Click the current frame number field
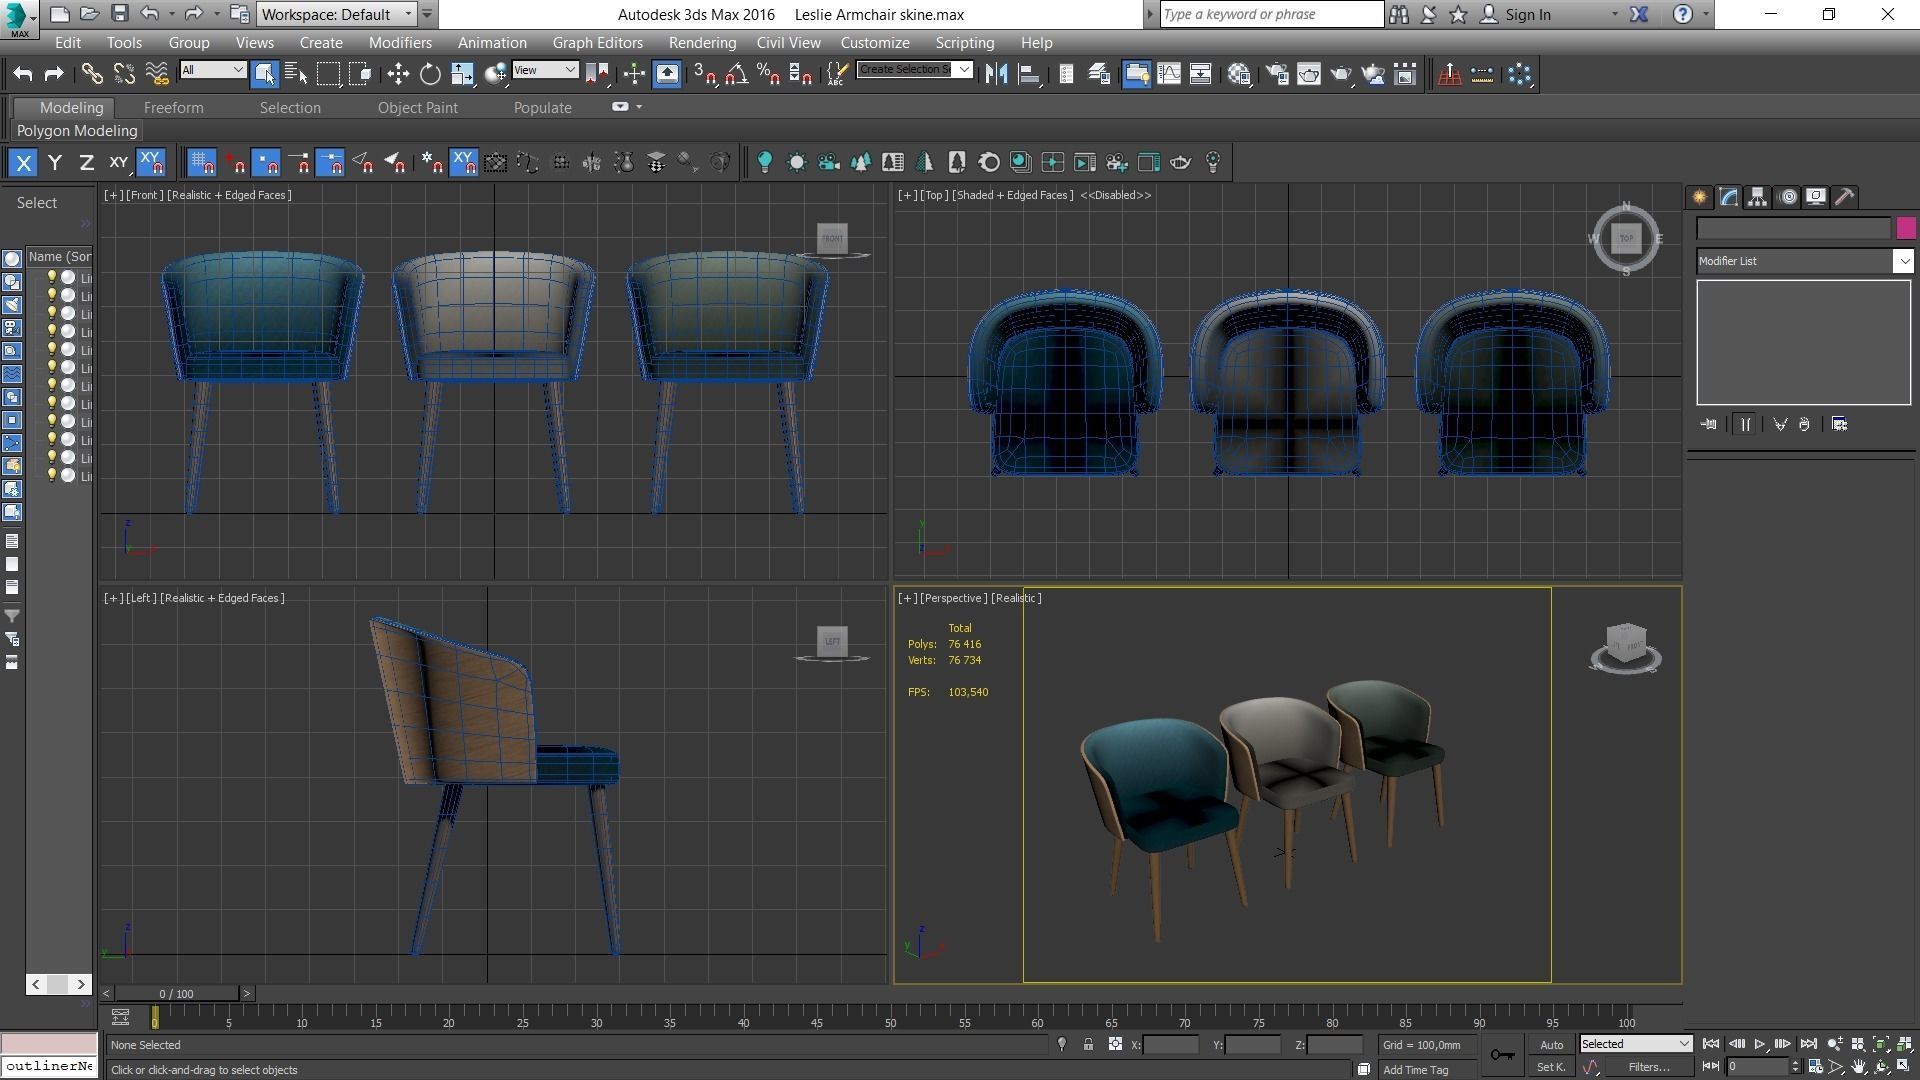 [1757, 1067]
